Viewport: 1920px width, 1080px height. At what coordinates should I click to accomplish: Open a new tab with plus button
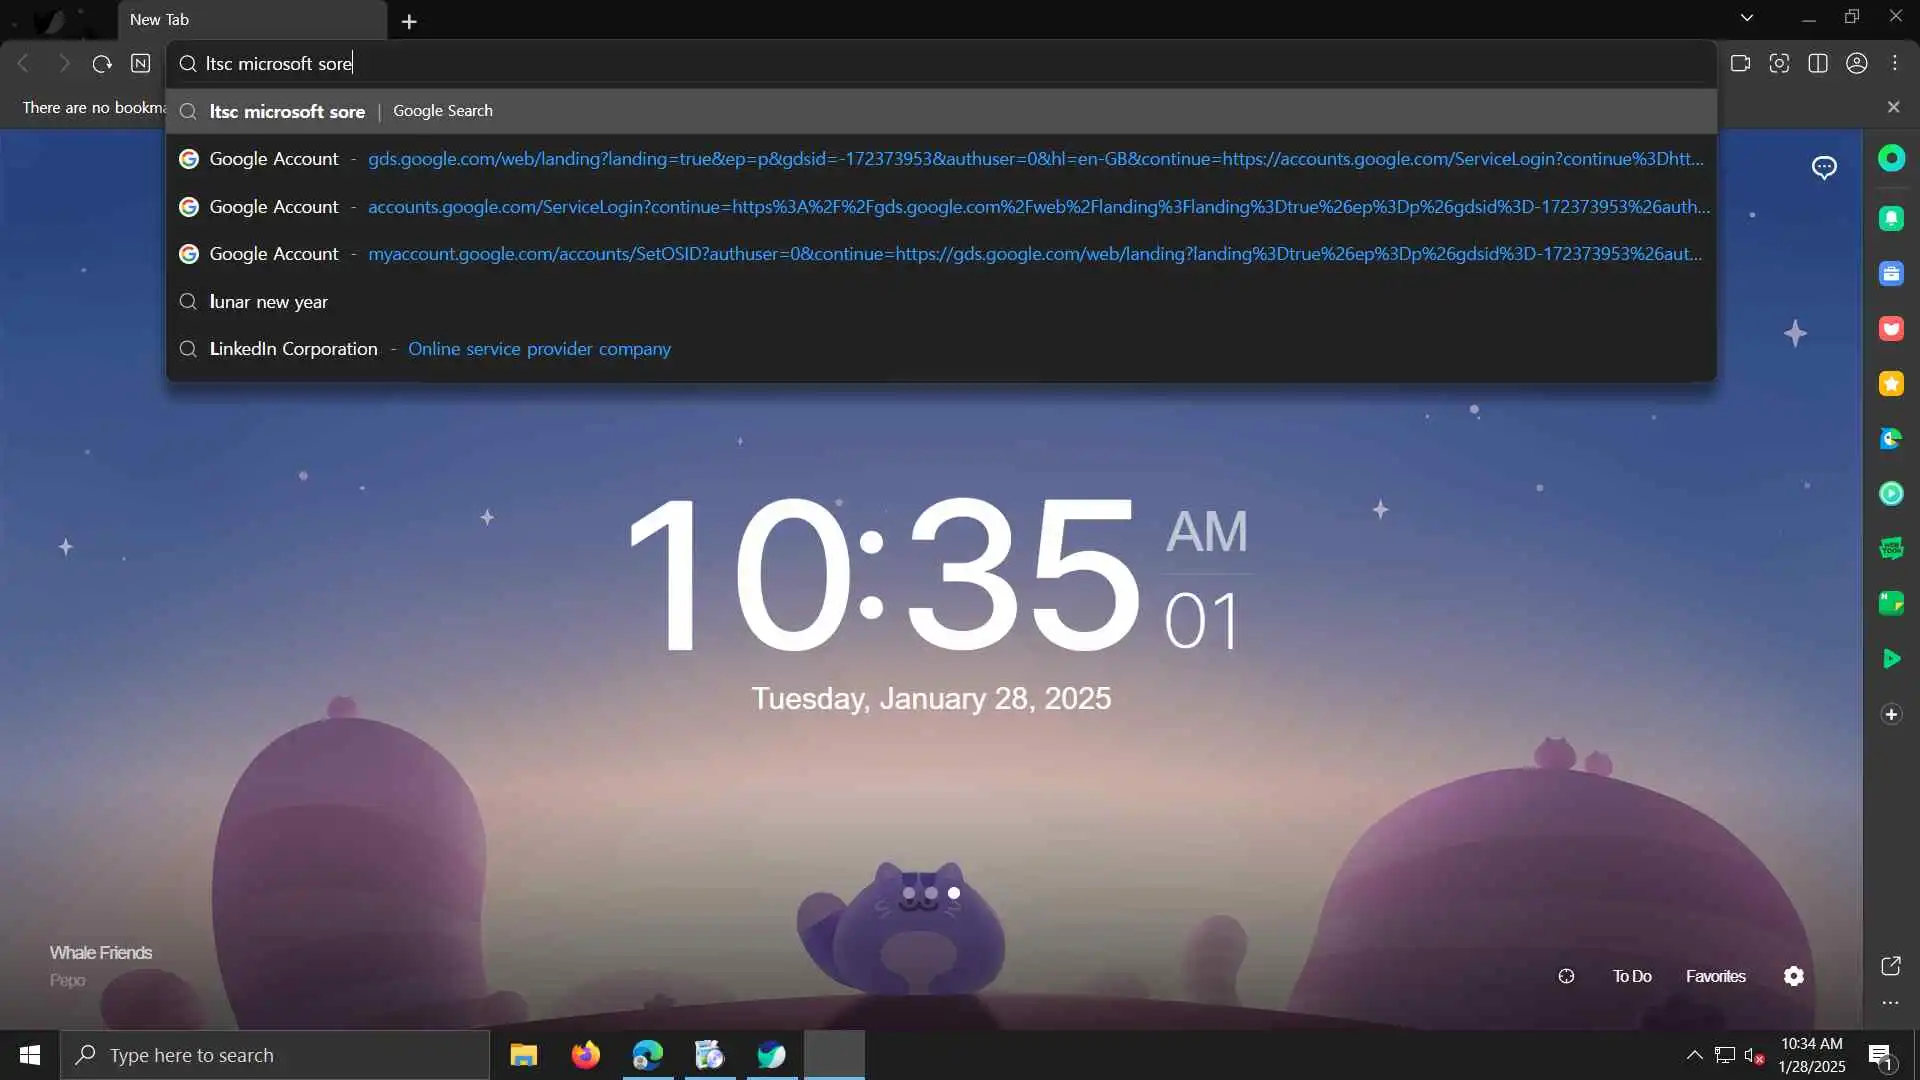pos(409,21)
